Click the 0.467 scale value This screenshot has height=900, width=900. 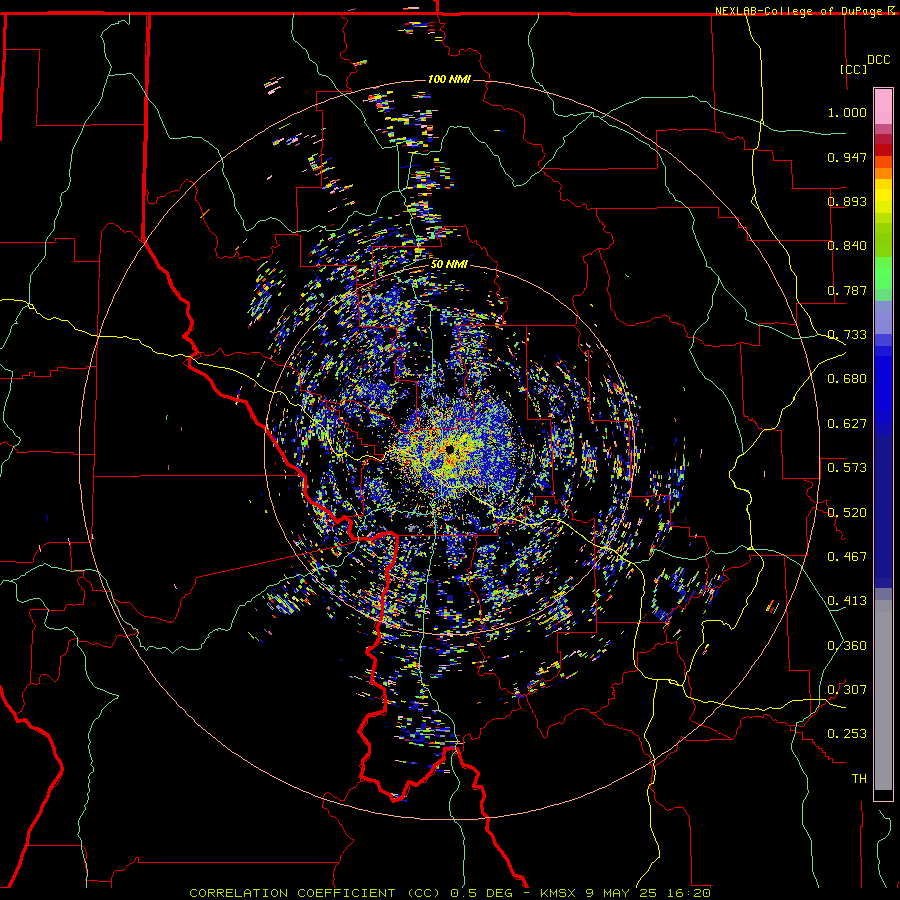847,557
